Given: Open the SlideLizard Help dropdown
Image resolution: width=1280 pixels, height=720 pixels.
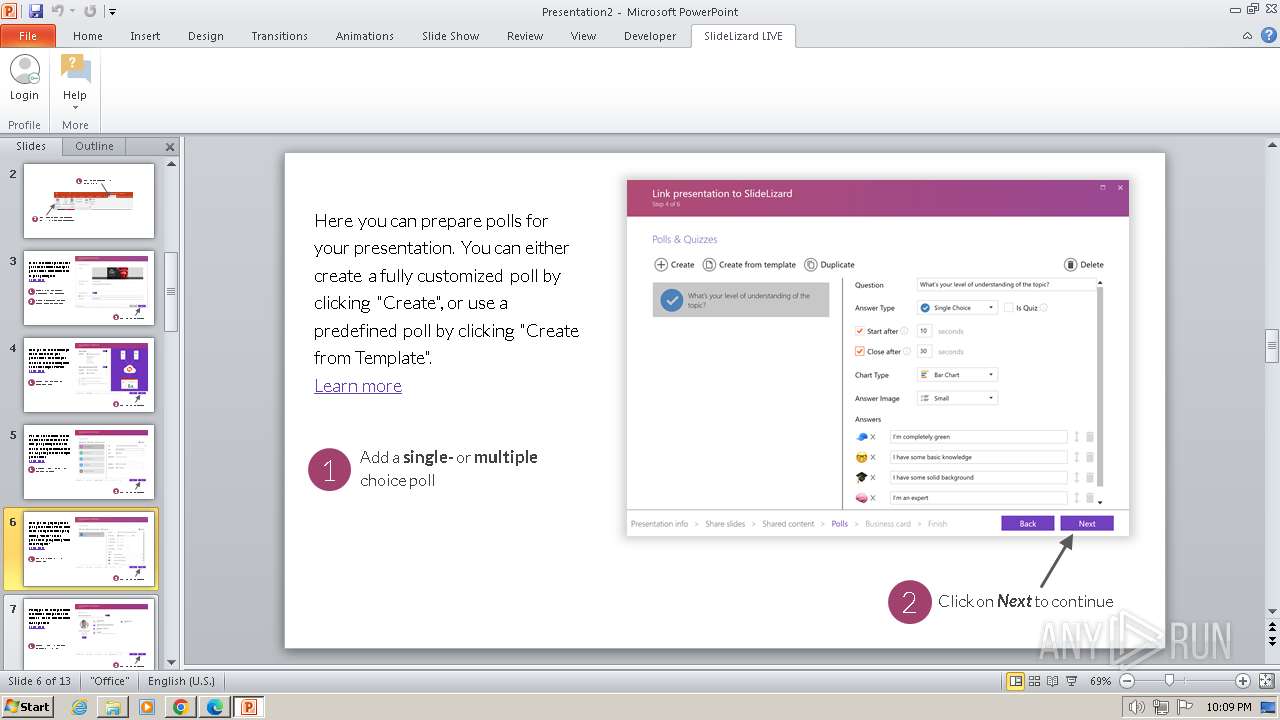Looking at the screenshot, I should pos(75,83).
